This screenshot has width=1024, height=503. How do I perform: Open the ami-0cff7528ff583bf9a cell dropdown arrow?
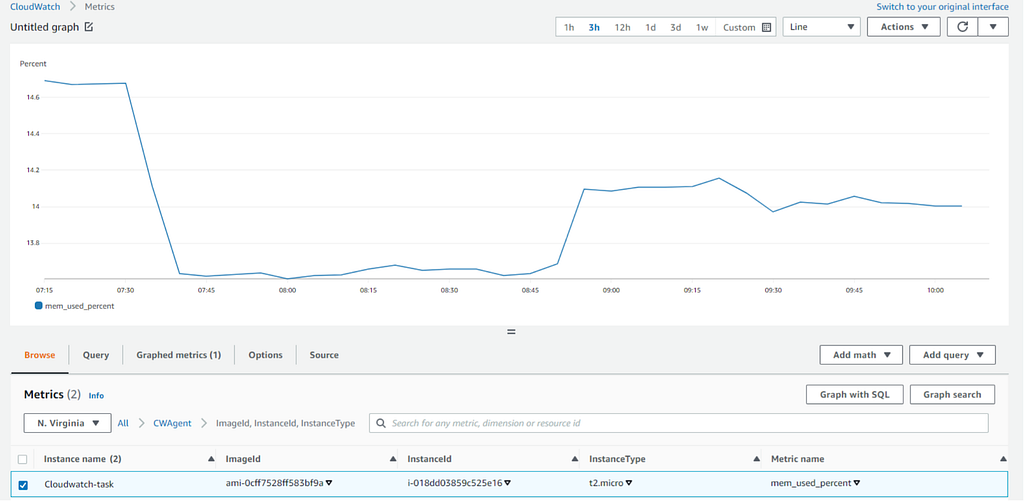pos(328,484)
